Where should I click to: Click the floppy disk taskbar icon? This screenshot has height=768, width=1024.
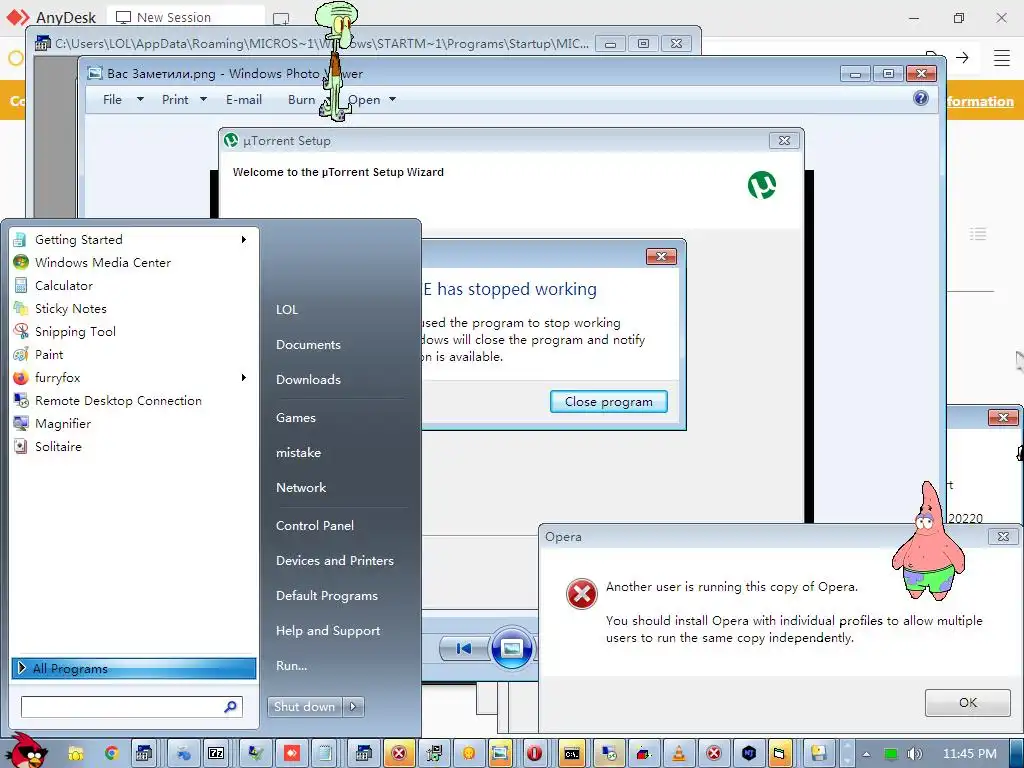pyautogui.click(x=819, y=754)
